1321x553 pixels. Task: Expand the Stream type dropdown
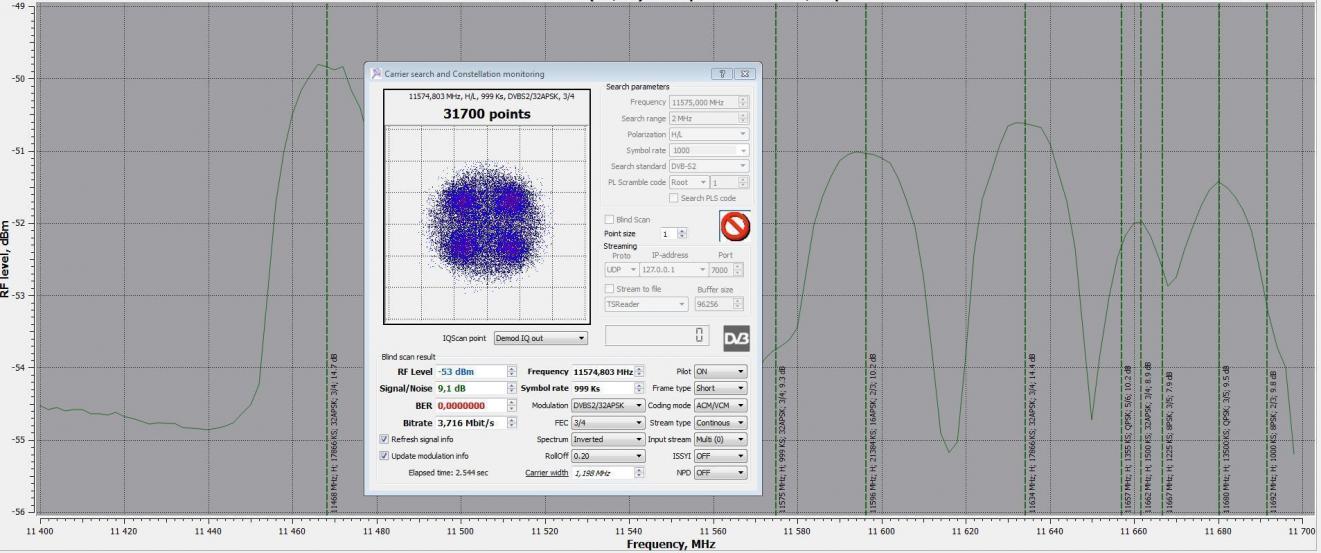pyautogui.click(x=722, y=422)
